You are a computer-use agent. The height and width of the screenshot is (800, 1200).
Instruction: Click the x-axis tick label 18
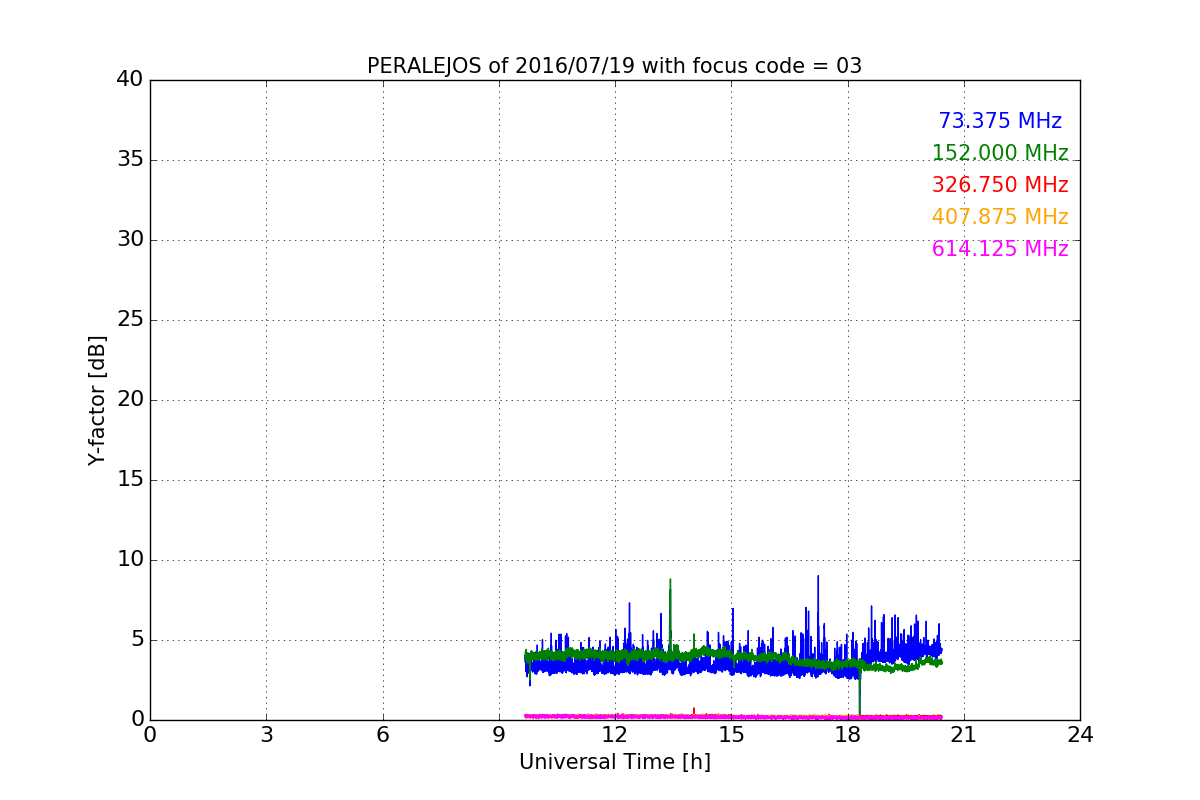tap(847, 735)
